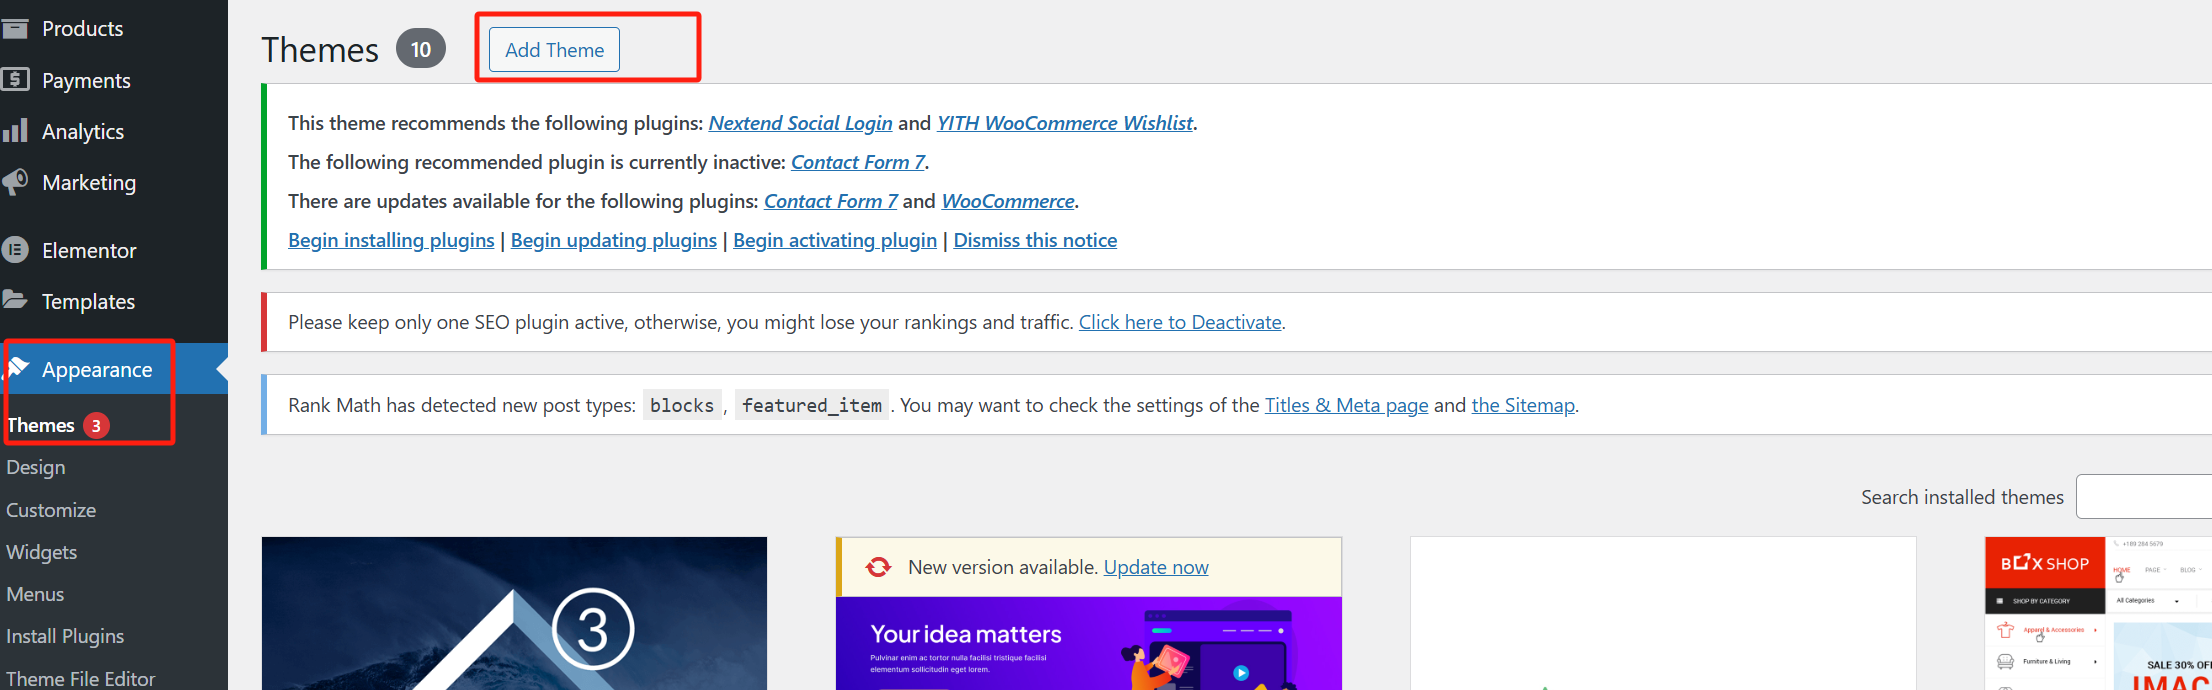This screenshot has width=2212, height=690.
Task: Go to Widgets in Appearance submenu
Action: (41, 552)
